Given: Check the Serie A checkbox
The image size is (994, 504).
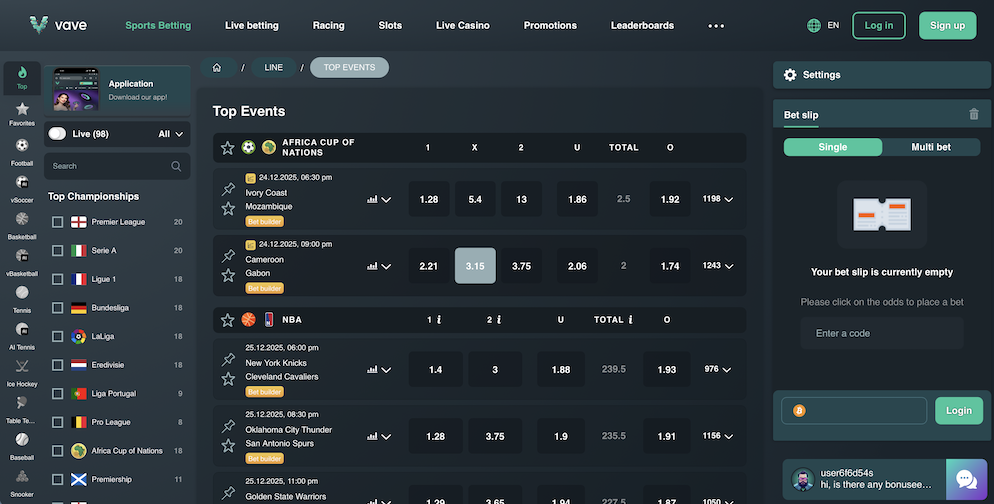Looking at the screenshot, I should [58, 250].
